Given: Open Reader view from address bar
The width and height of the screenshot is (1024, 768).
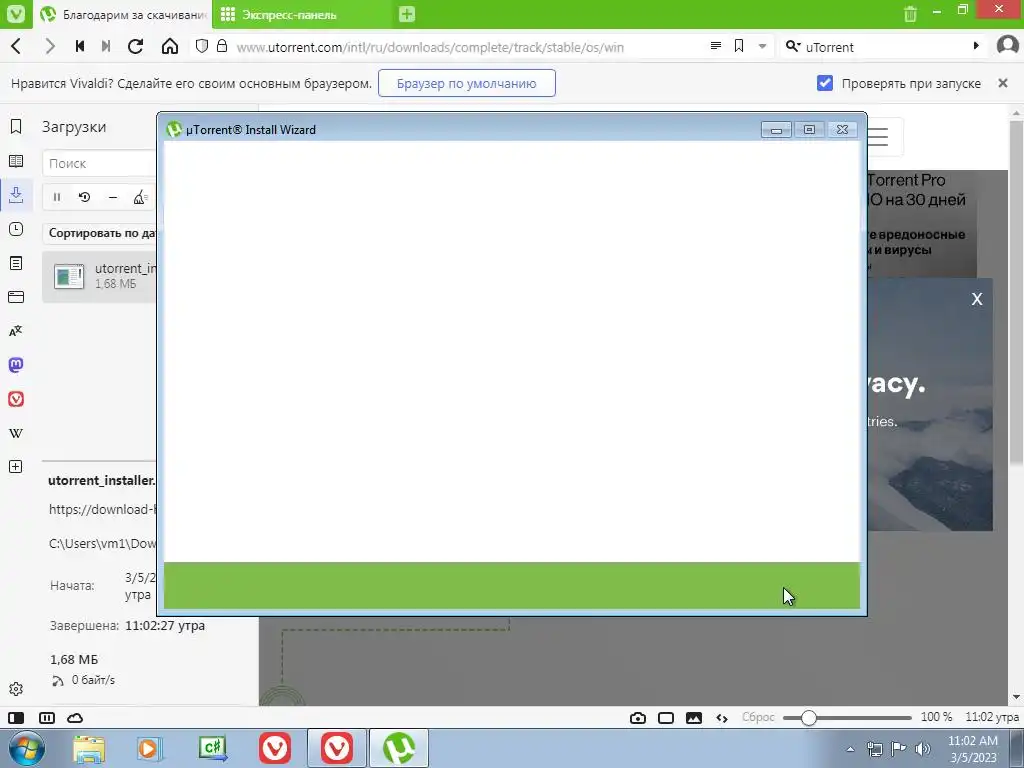Looking at the screenshot, I should (x=716, y=46).
